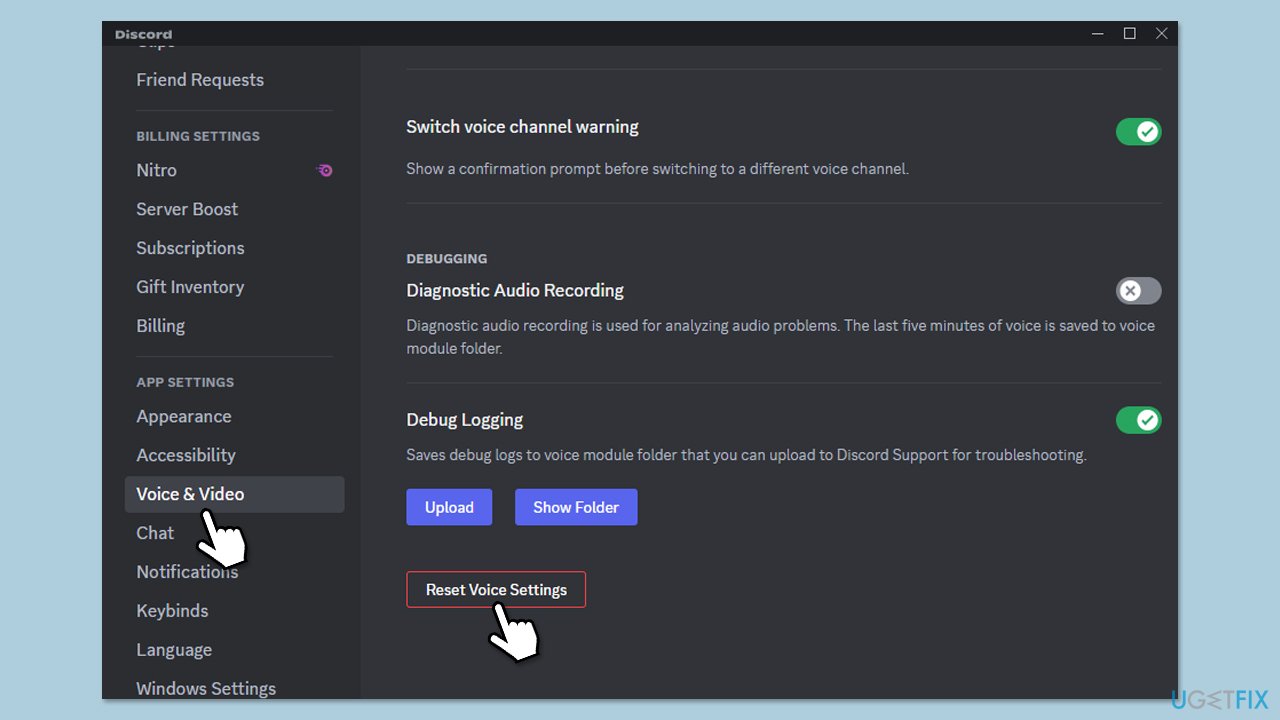Click the Show Folder button
Image resolution: width=1280 pixels, height=720 pixels.
[576, 507]
